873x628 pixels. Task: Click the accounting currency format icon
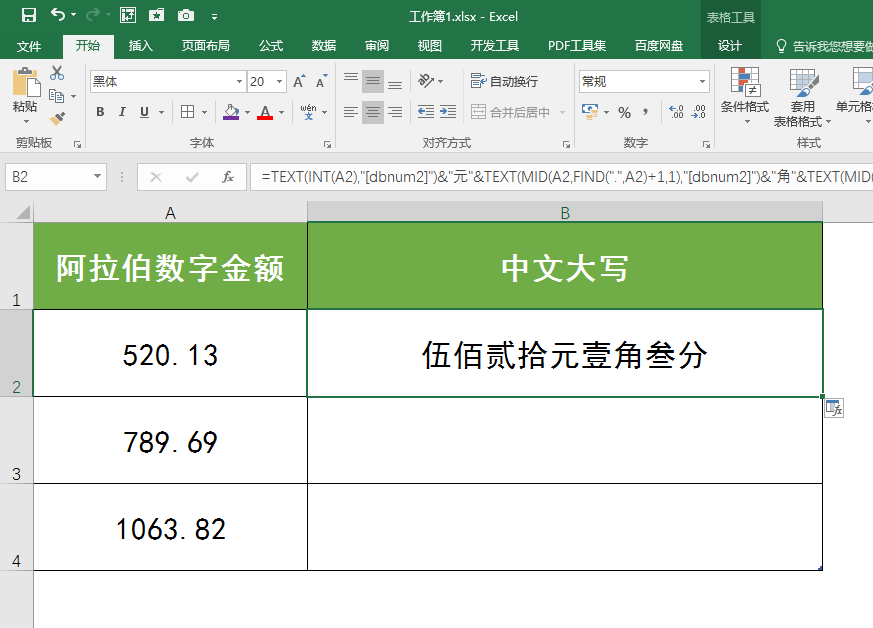click(x=590, y=111)
